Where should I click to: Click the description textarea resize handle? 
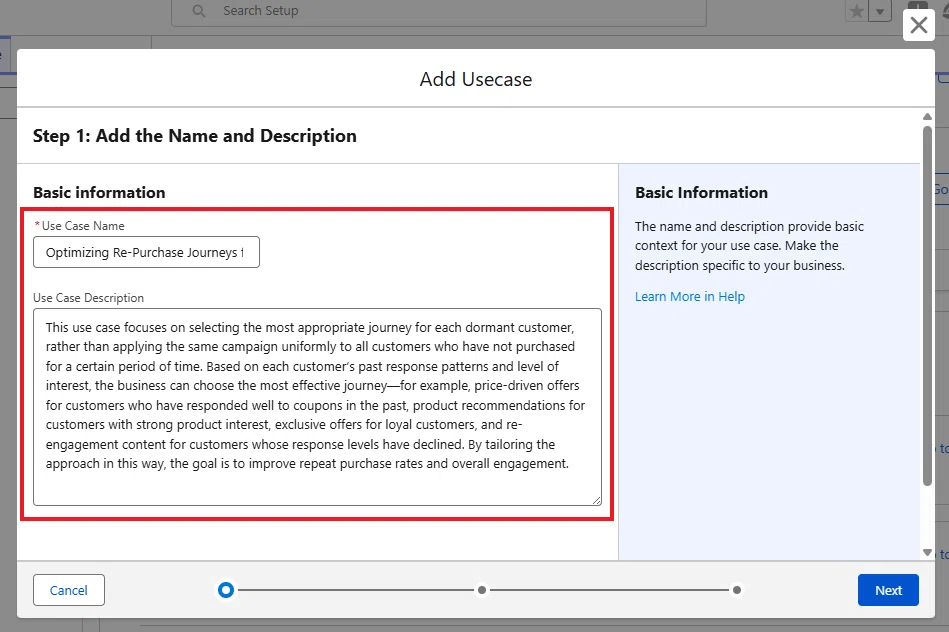point(597,500)
